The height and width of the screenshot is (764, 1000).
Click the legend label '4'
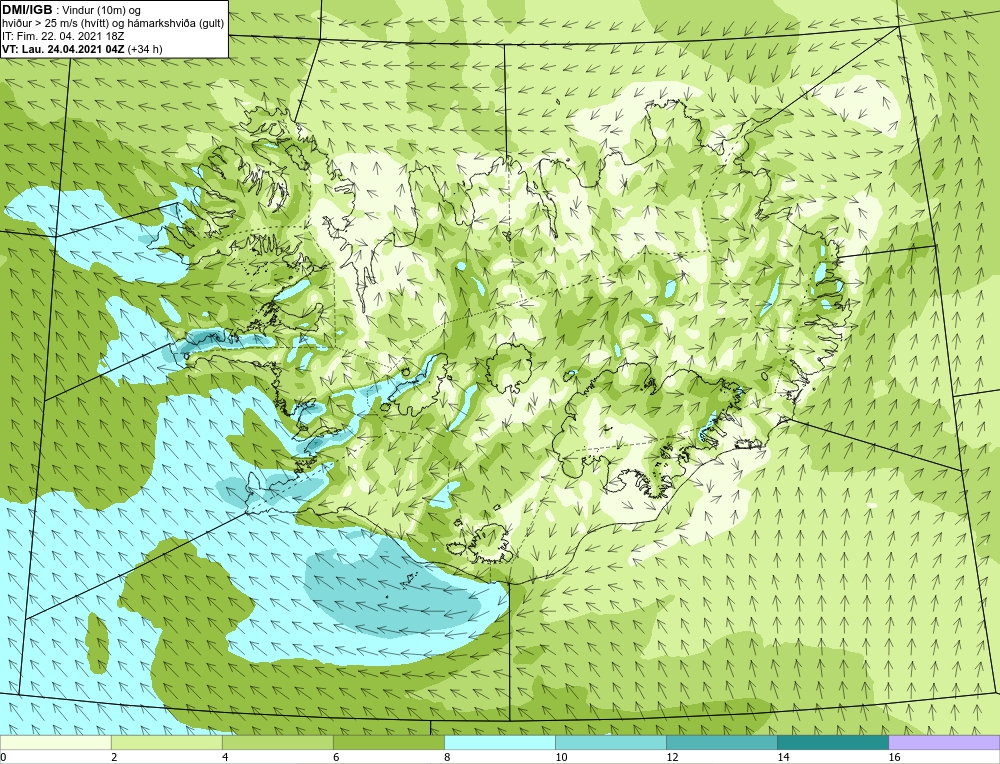pos(225,757)
